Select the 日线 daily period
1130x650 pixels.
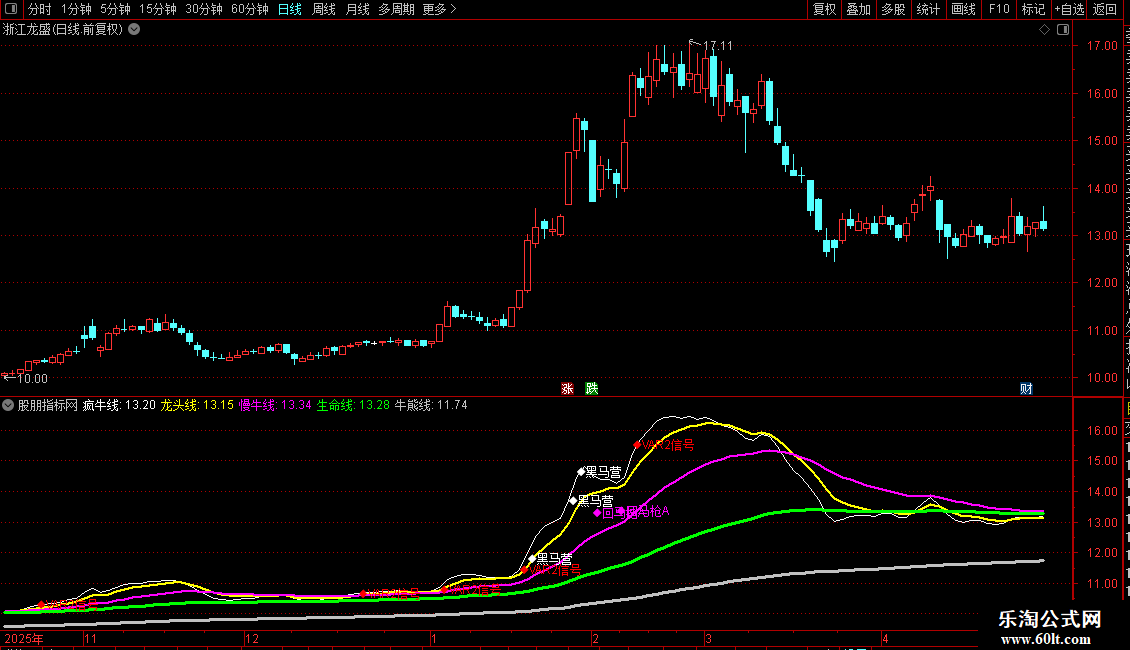[290, 9]
